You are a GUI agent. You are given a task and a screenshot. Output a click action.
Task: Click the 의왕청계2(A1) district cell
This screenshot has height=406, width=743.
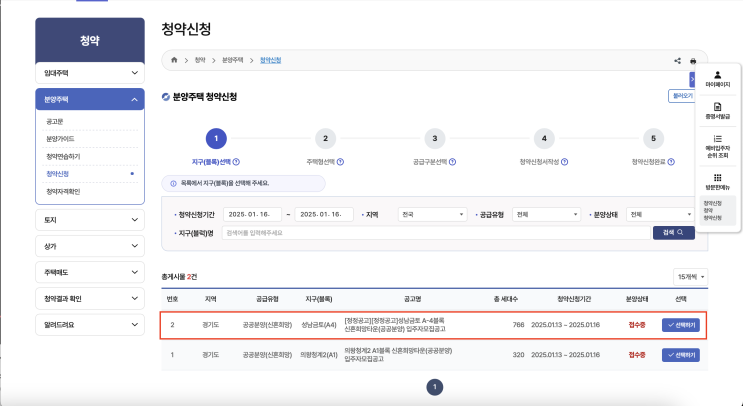point(319,355)
